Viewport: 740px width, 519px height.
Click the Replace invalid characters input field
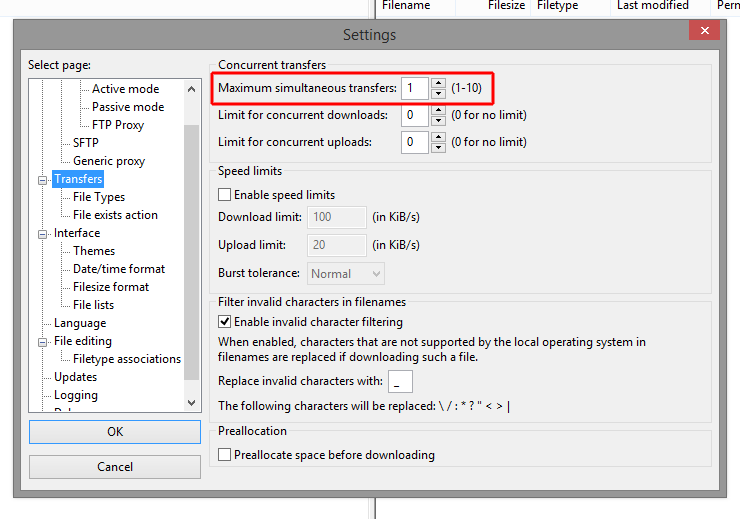coord(400,381)
